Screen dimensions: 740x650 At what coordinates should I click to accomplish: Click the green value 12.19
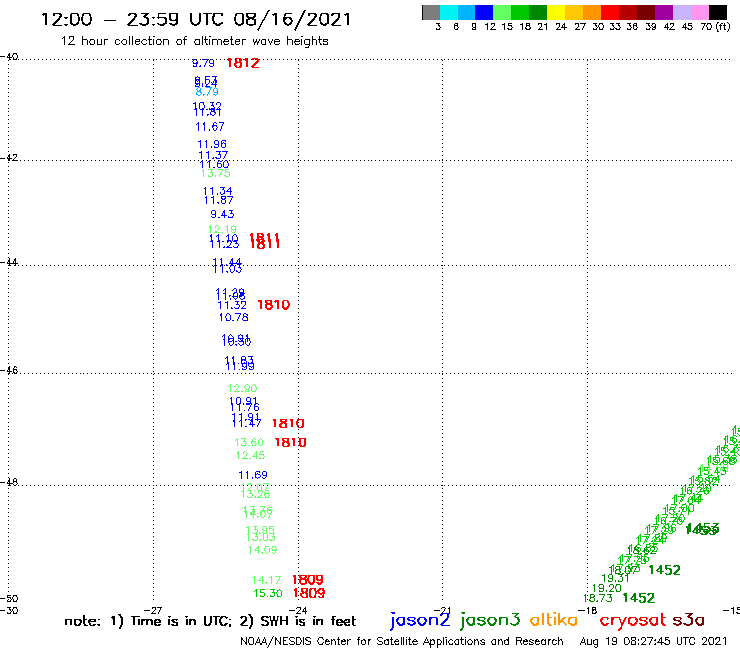point(222,229)
